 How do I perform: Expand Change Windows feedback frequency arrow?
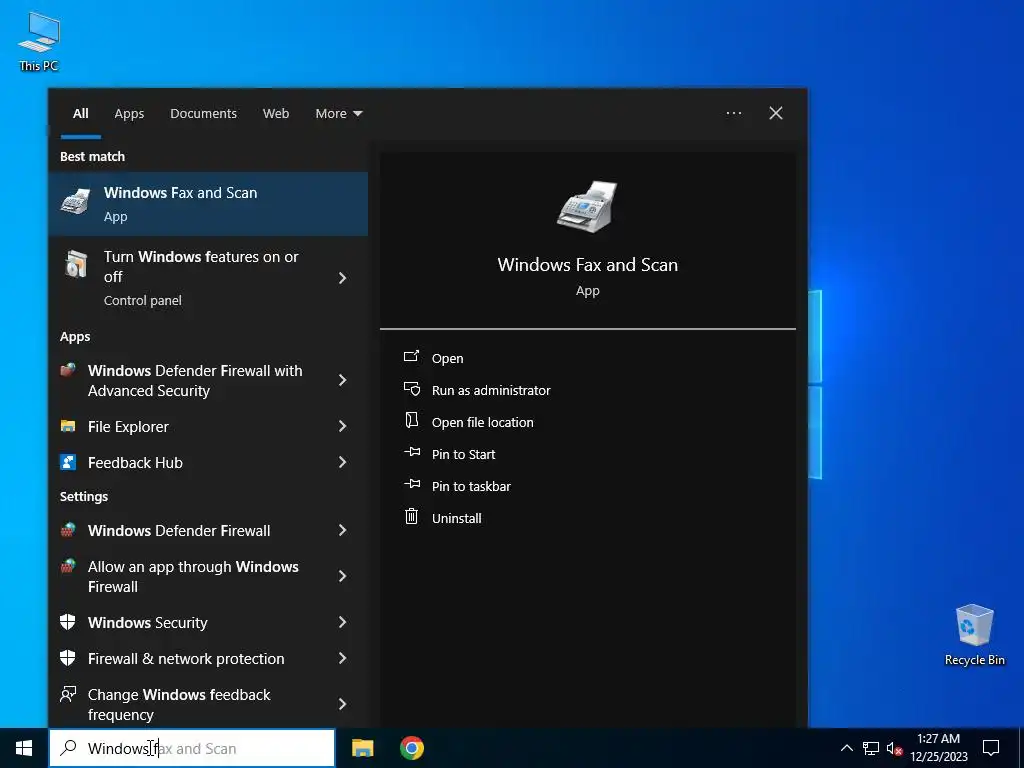coord(342,704)
